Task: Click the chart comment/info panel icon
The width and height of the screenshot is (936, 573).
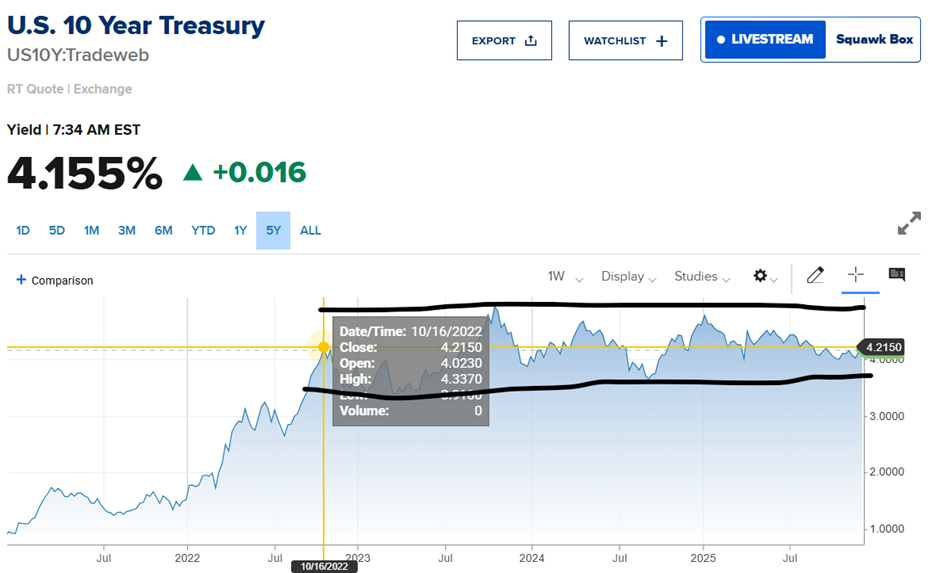Action: pyautogui.click(x=896, y=275)
